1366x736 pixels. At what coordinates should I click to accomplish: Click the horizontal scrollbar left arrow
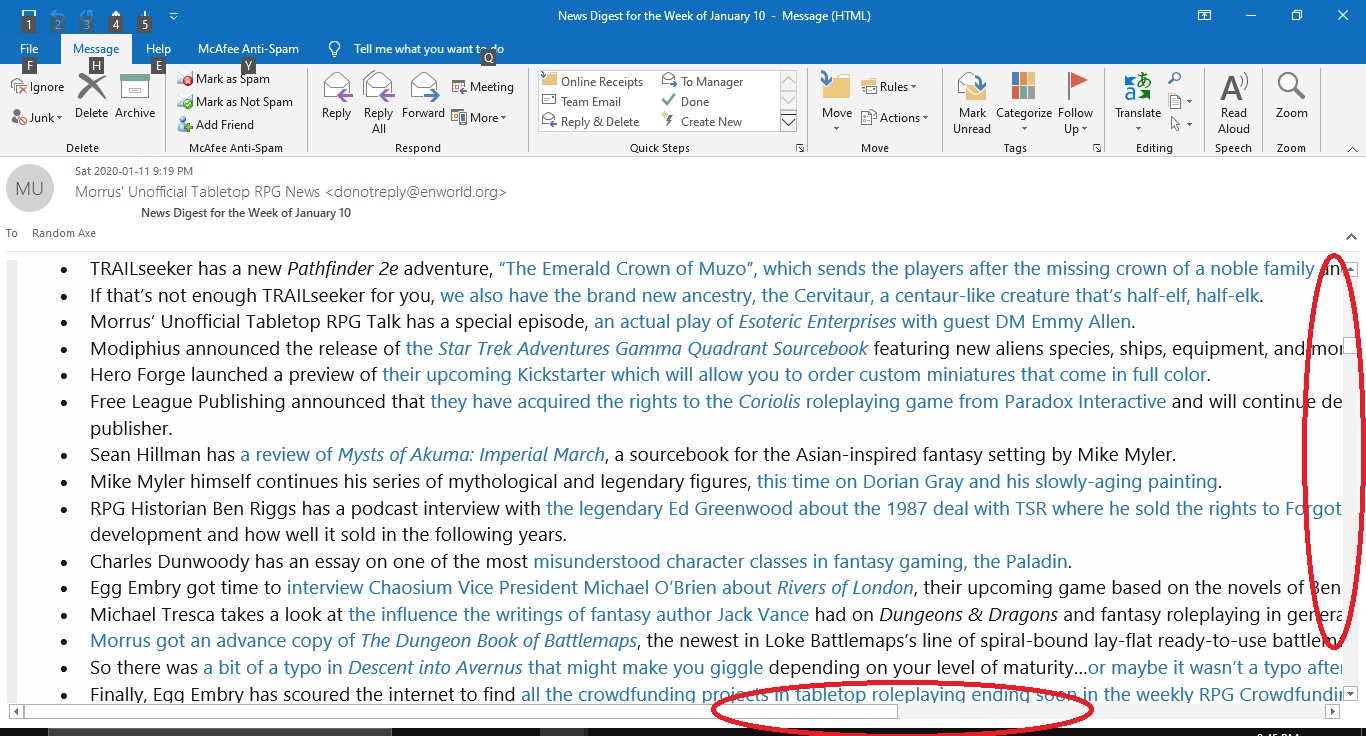pos(15,712)
